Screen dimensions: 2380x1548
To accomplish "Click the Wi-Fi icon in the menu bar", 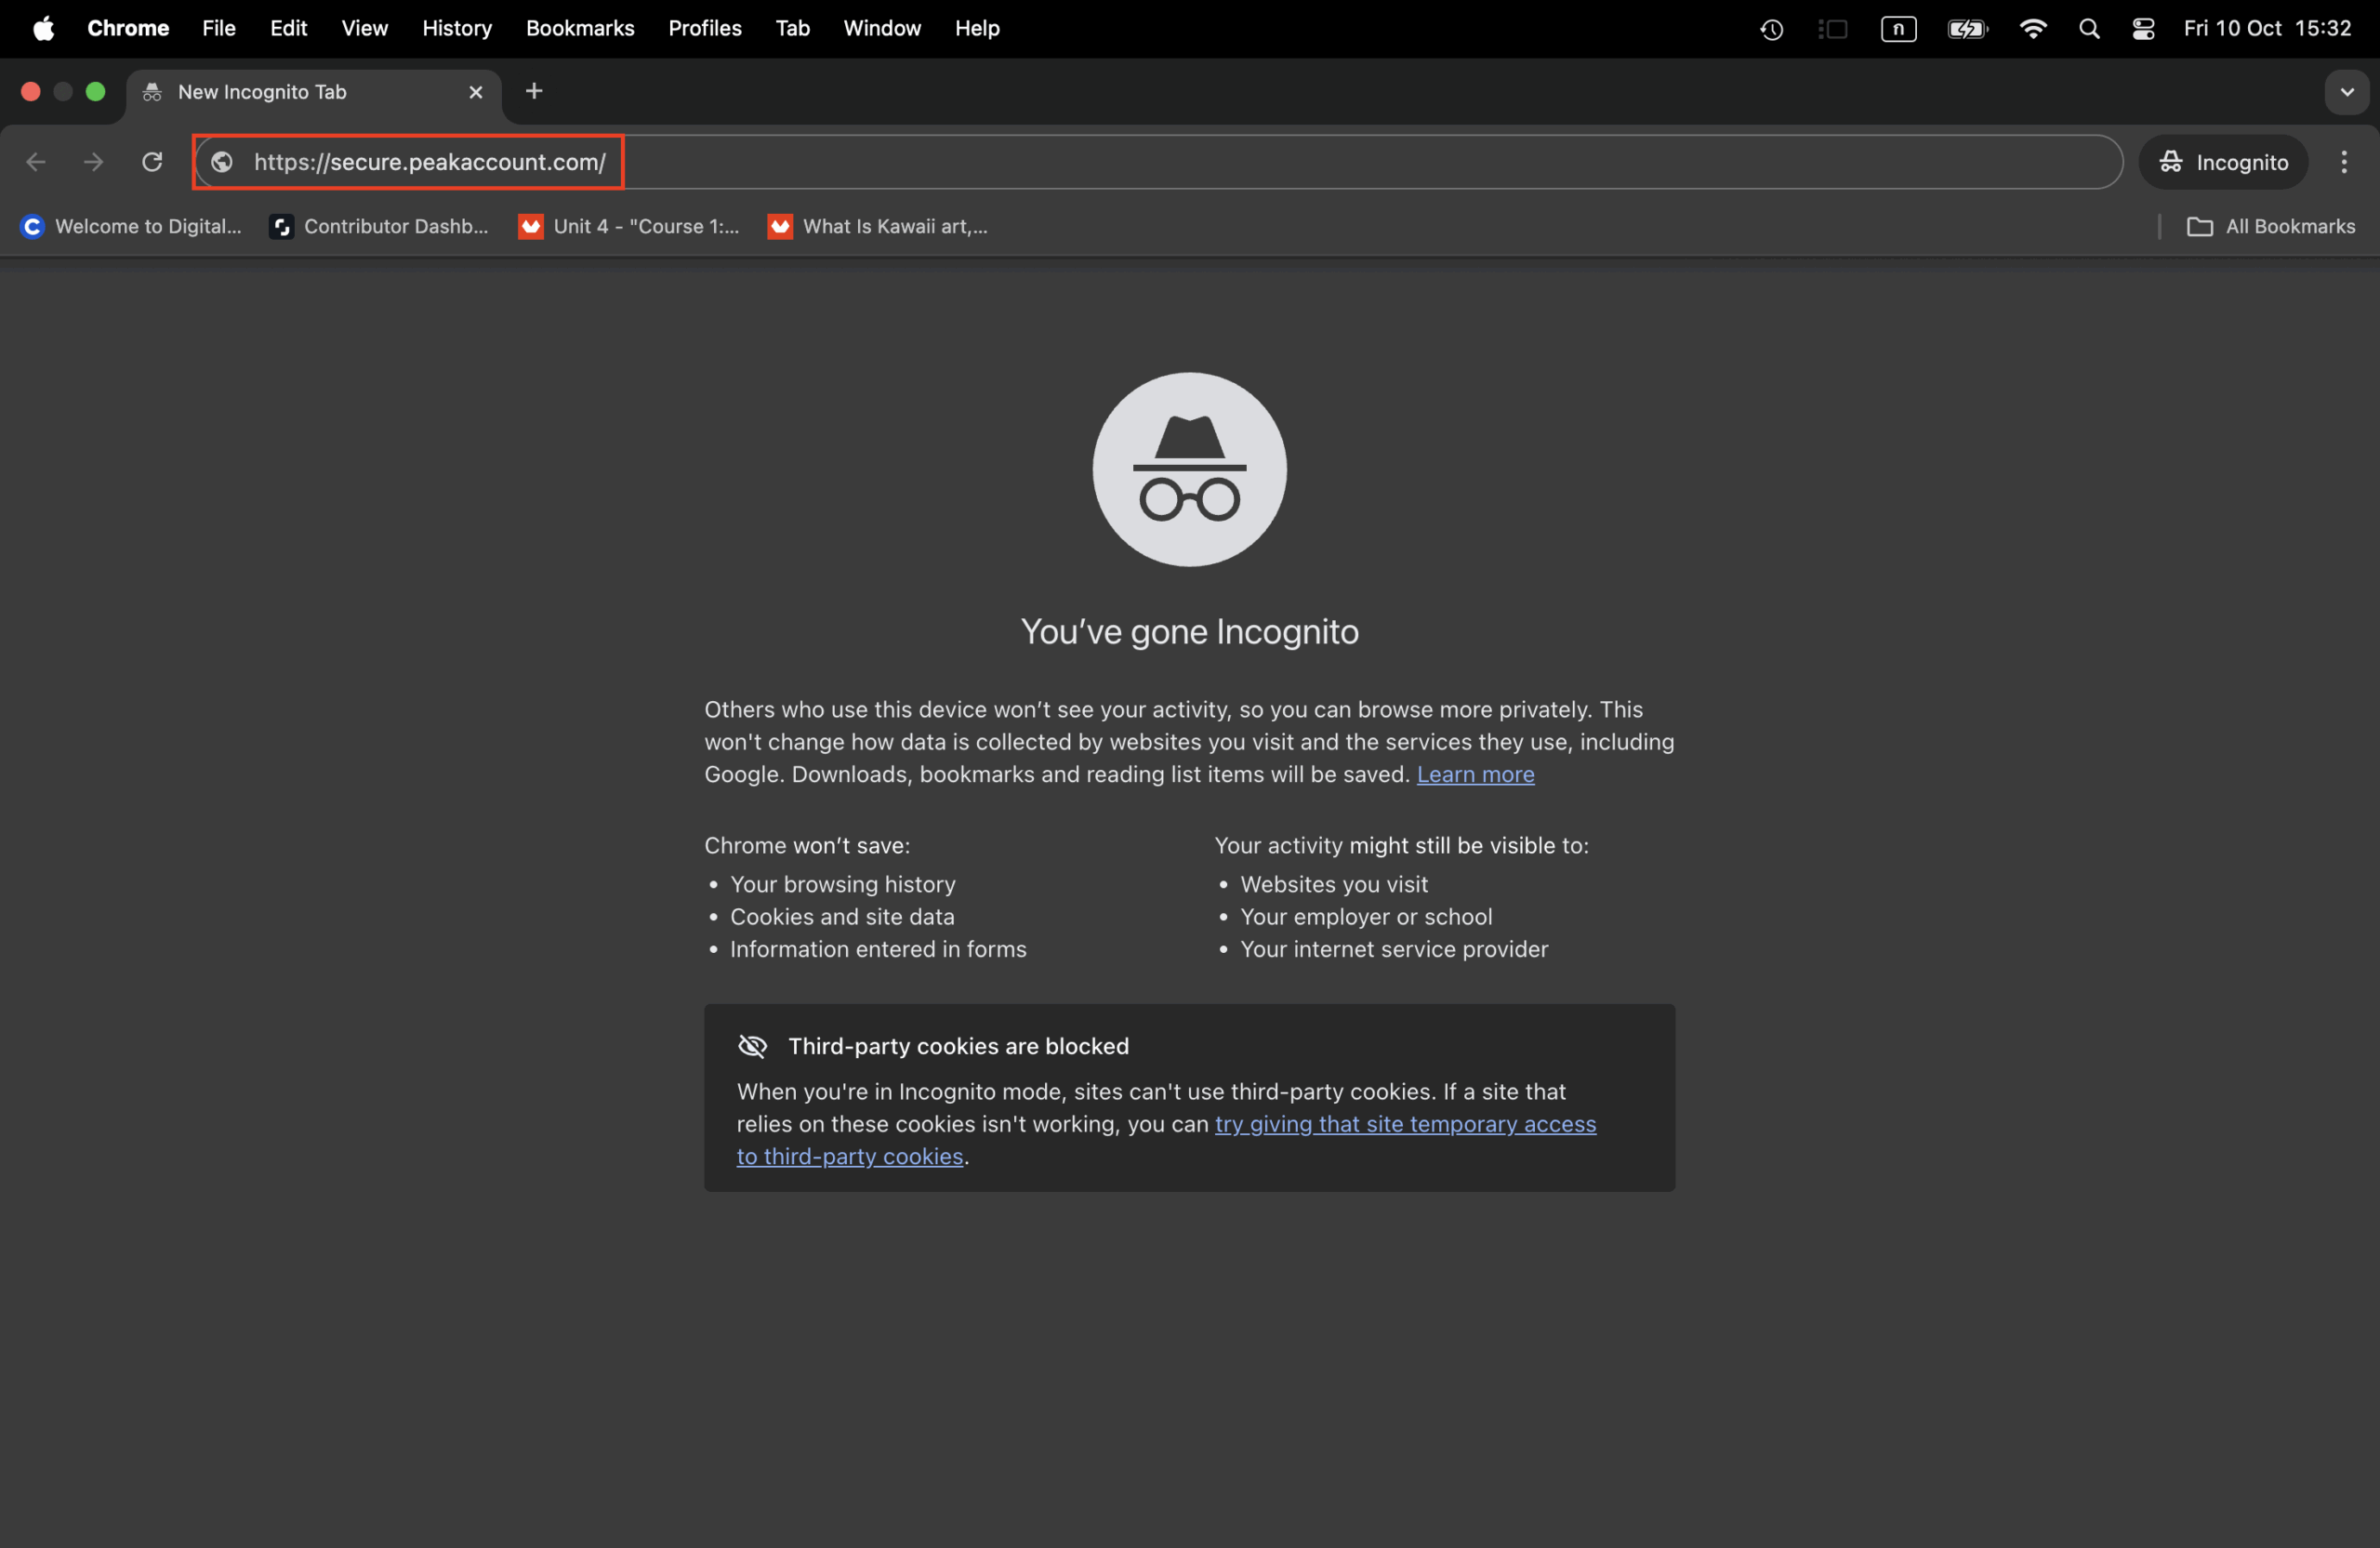I will 2033,28.
